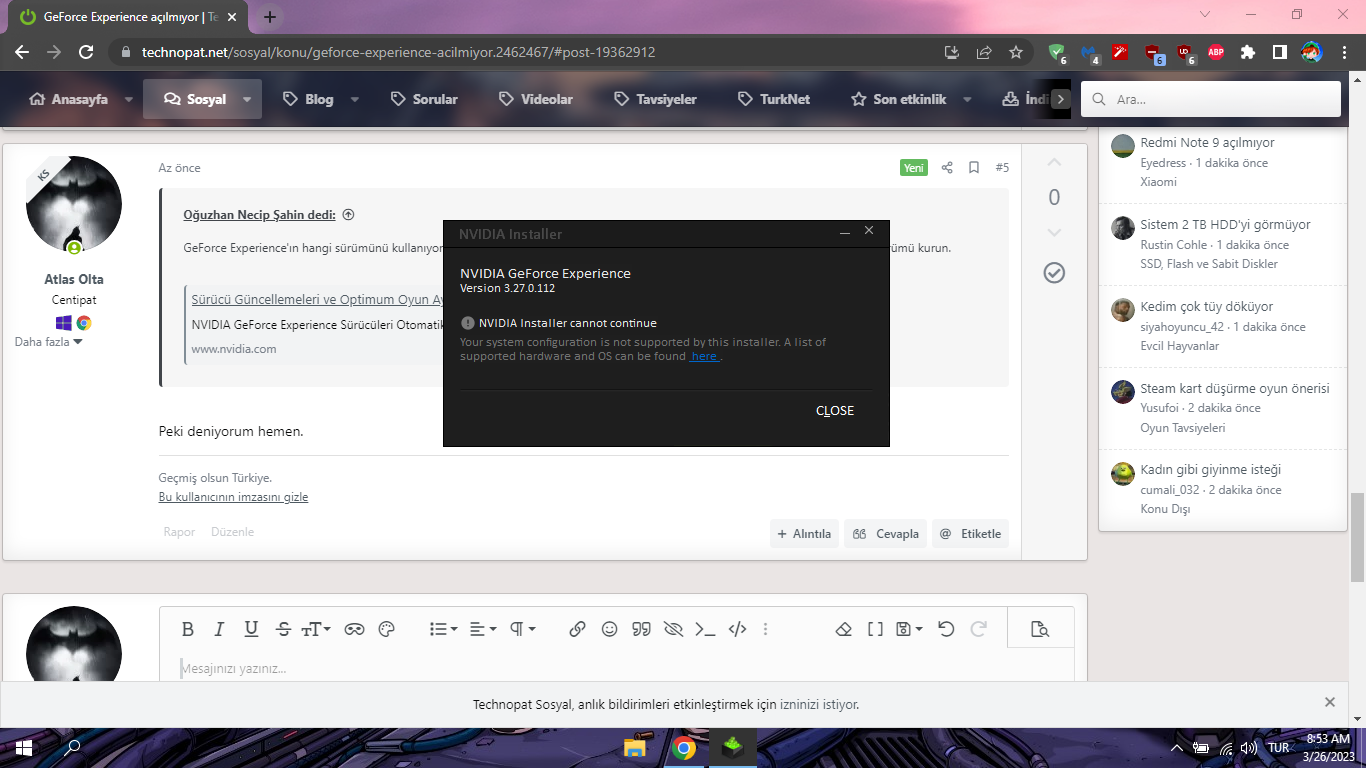Open more editor options with the three dots
This screenshot has height=768, width=1366.
766,629
